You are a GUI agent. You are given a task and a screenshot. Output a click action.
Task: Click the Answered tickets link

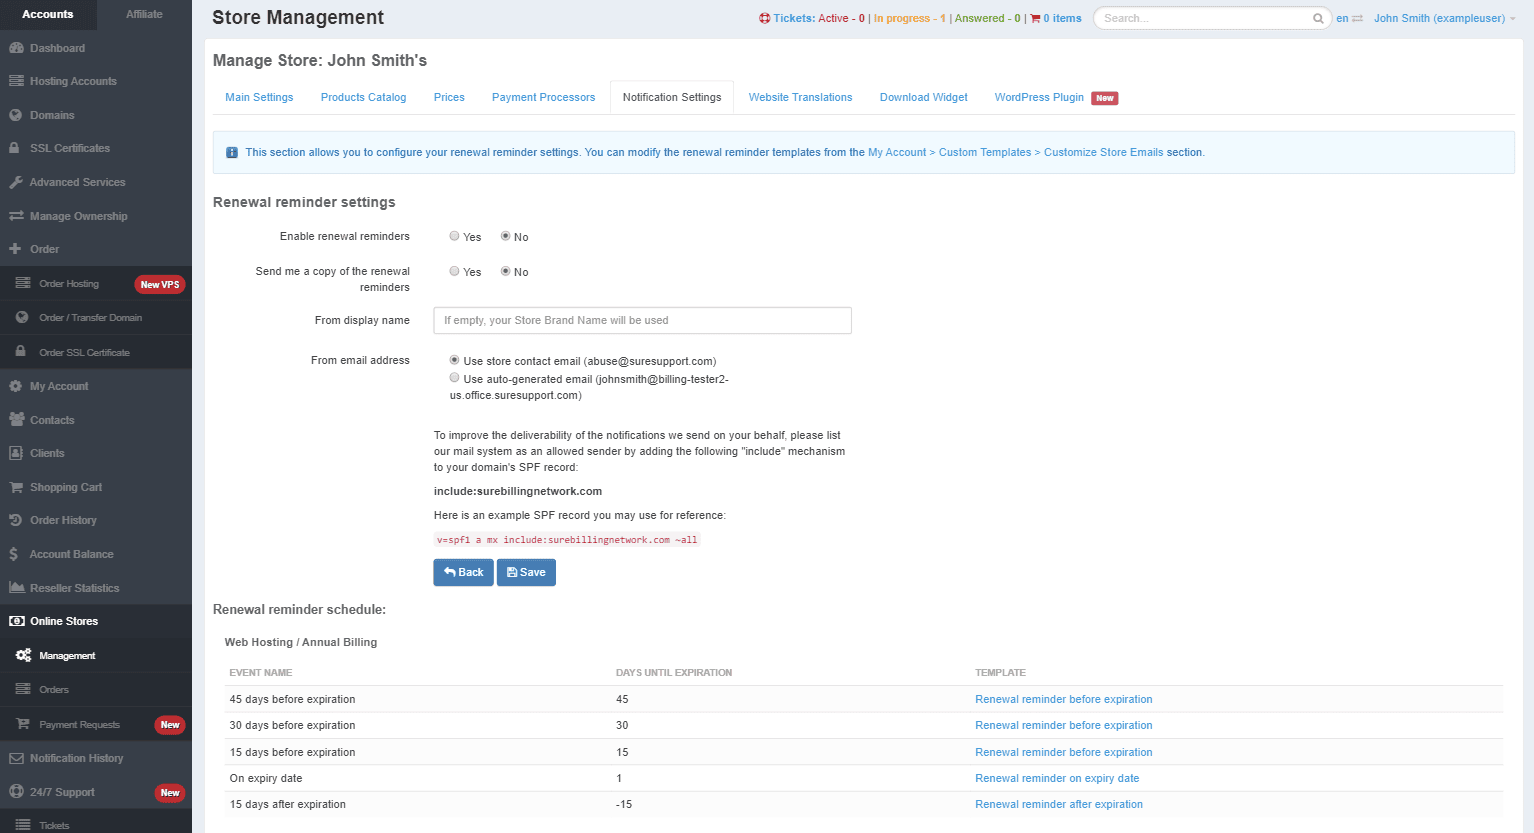(988, 18)
